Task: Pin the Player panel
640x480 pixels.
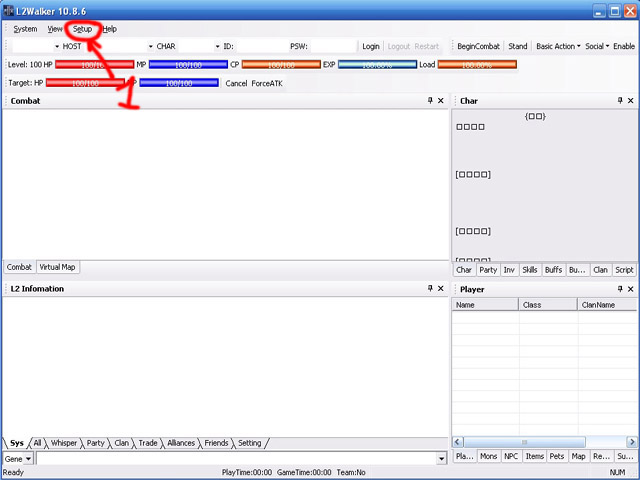Action: coord(620,289)
